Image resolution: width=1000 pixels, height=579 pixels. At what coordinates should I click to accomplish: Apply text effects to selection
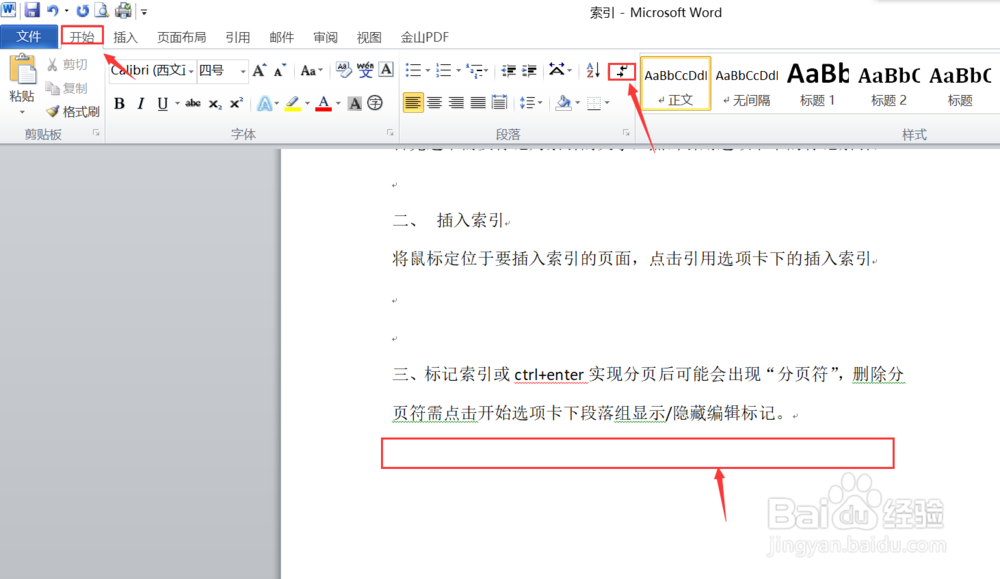click(265, 103)
